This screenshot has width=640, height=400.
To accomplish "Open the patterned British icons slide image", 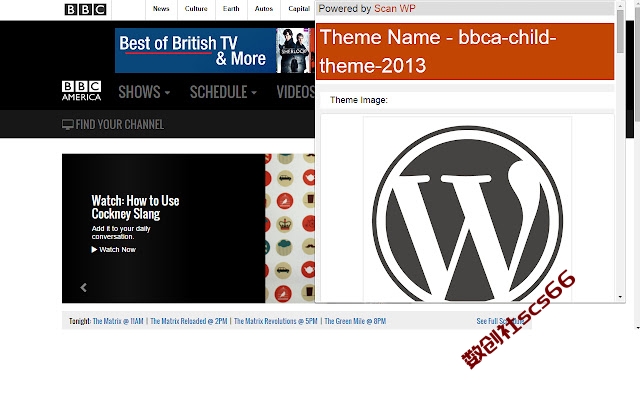I will point(290,228).
